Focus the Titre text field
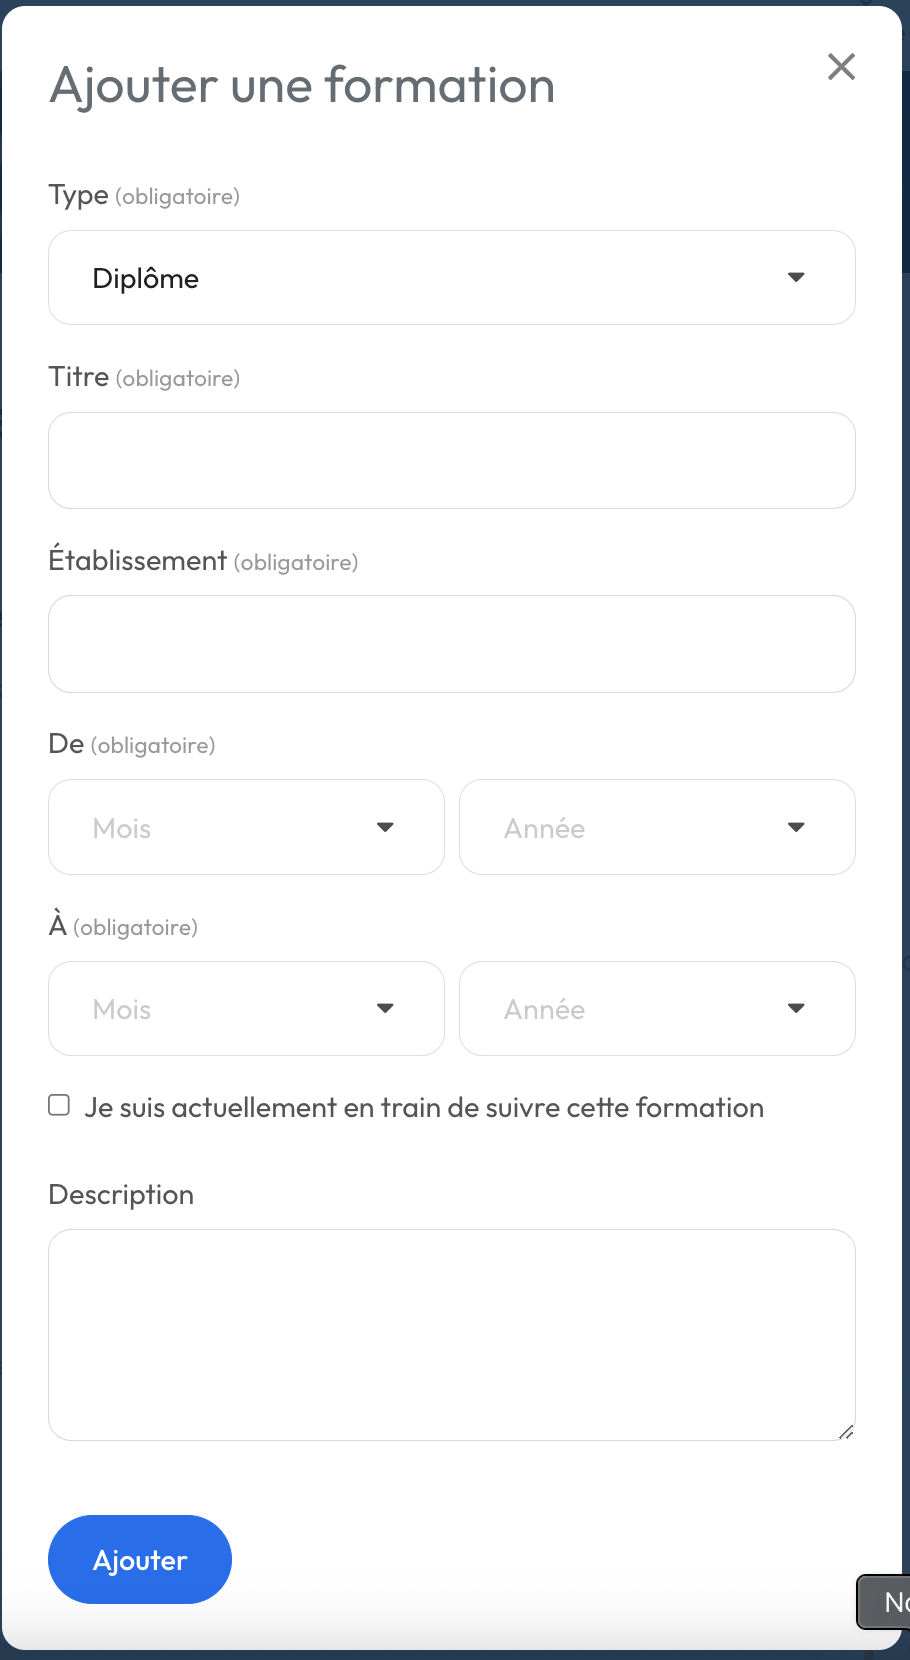The height and width of the screenshot is (1660, 910). tap(451, 461)
